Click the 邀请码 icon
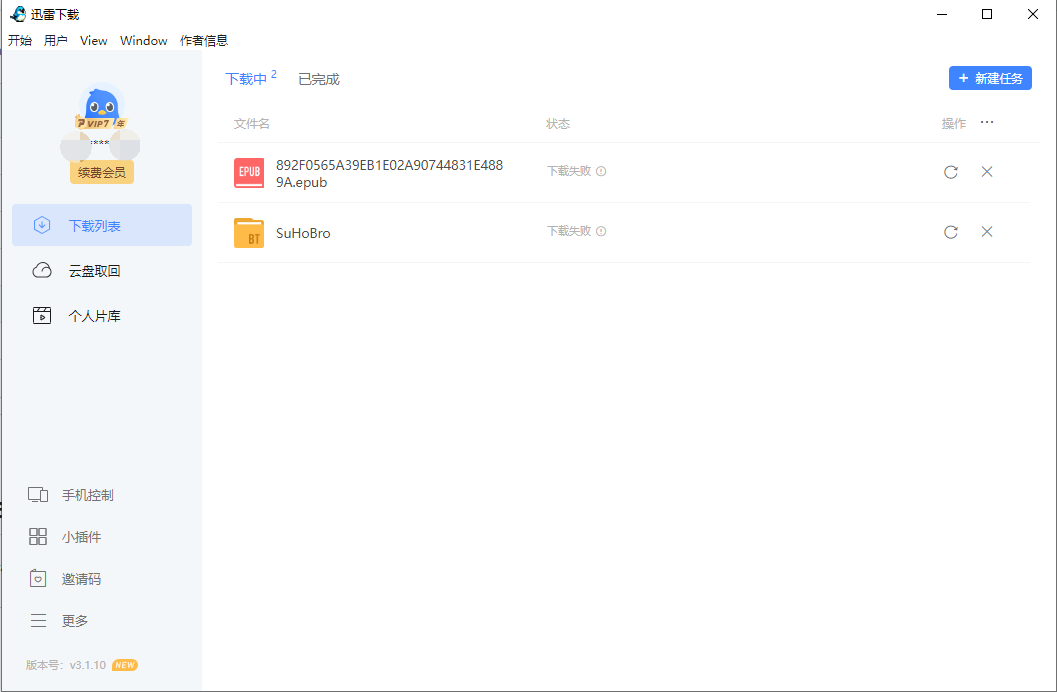Viewport: 1057px width, 692px height. tap(38, 579)
